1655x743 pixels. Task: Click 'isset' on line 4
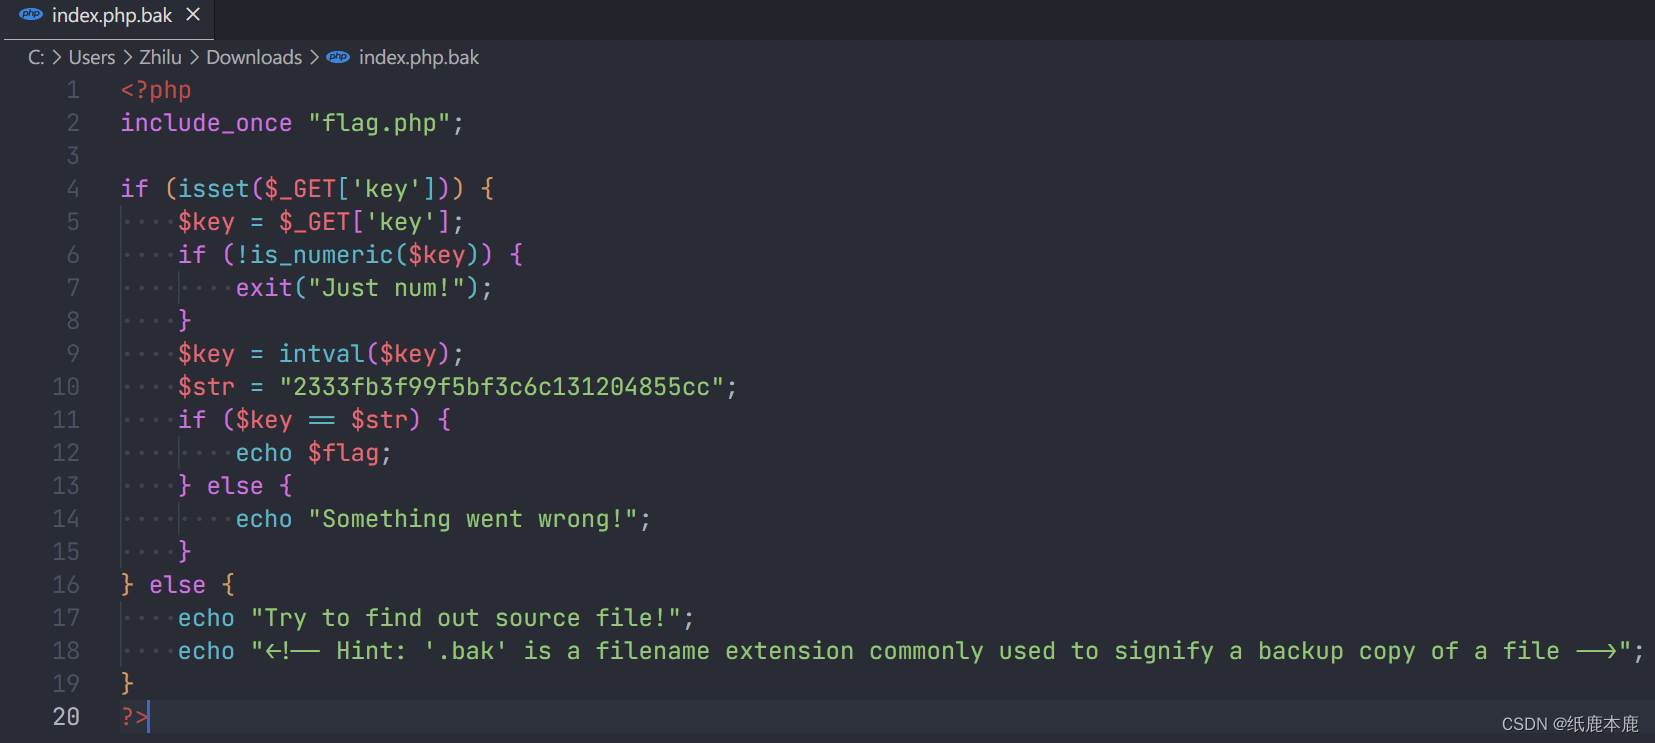[x=214, y=189]
